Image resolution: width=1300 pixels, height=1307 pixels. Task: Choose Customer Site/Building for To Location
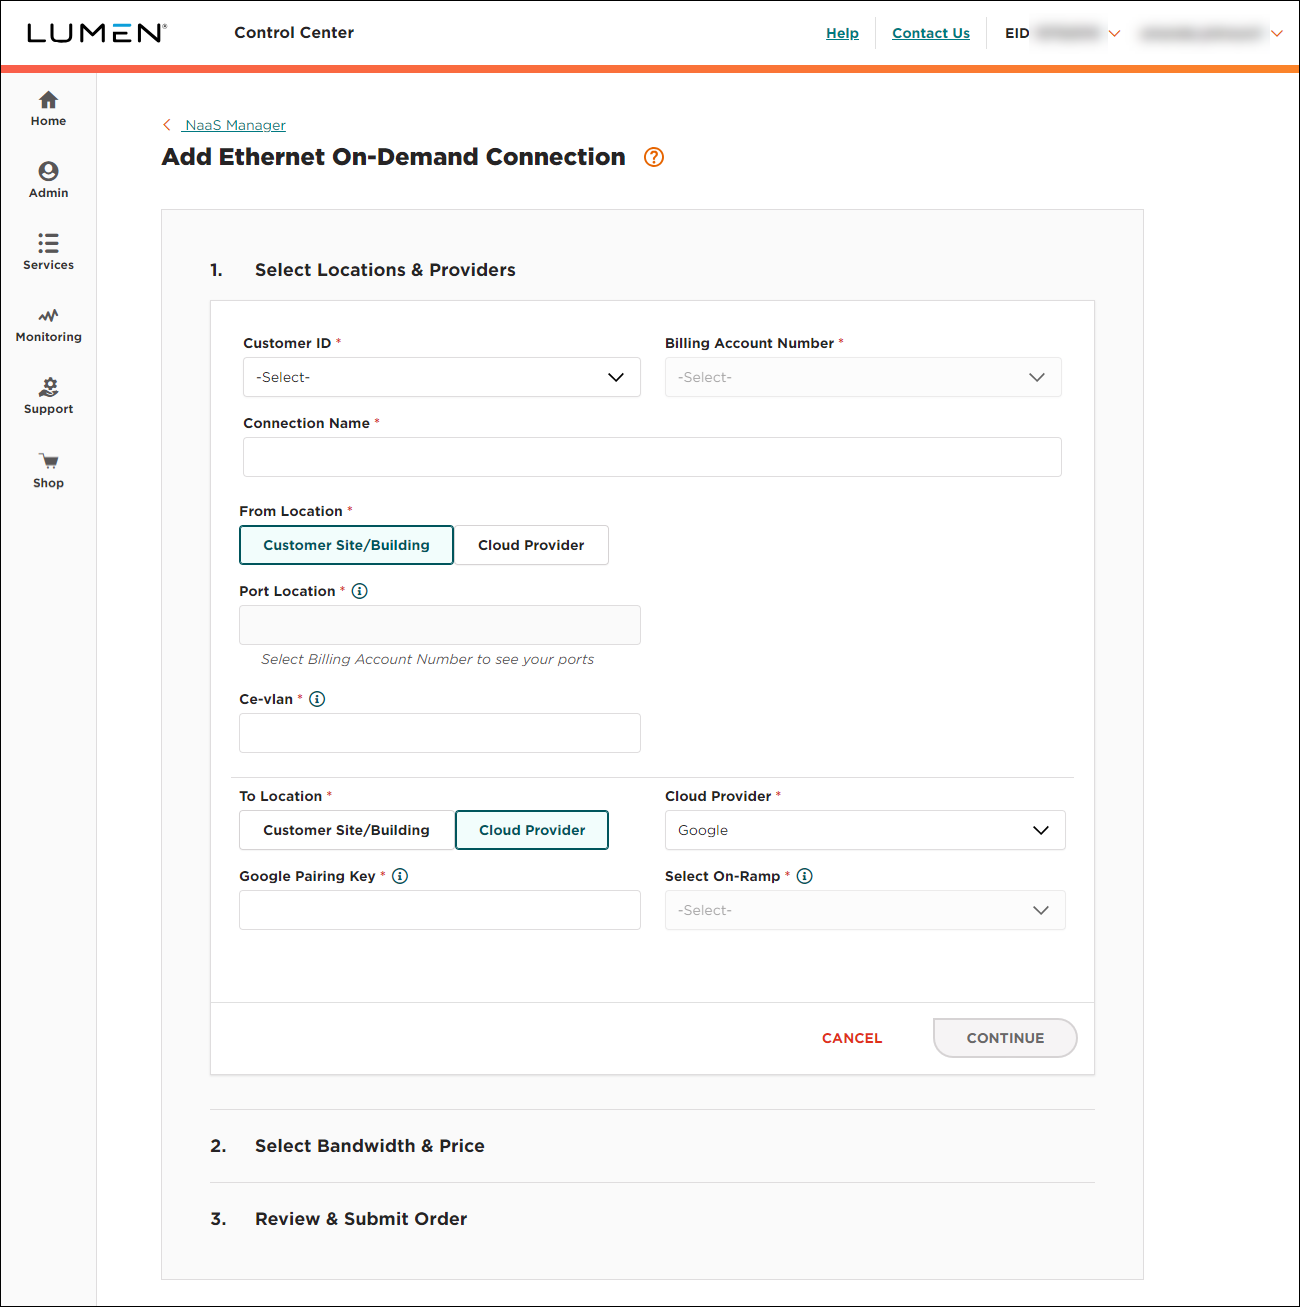click(346, 830)
